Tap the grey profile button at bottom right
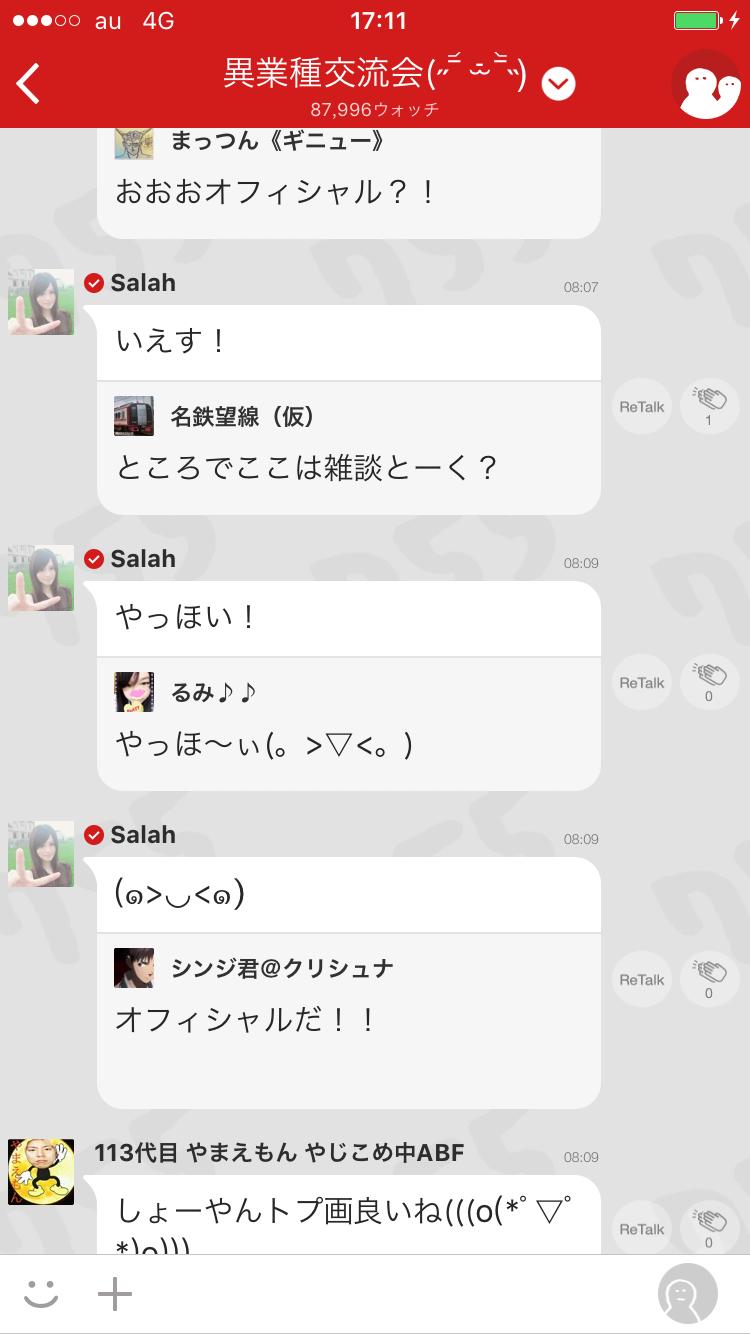Image resolution: width=750 pixels, height=1334 pixels. (688, 1294)
